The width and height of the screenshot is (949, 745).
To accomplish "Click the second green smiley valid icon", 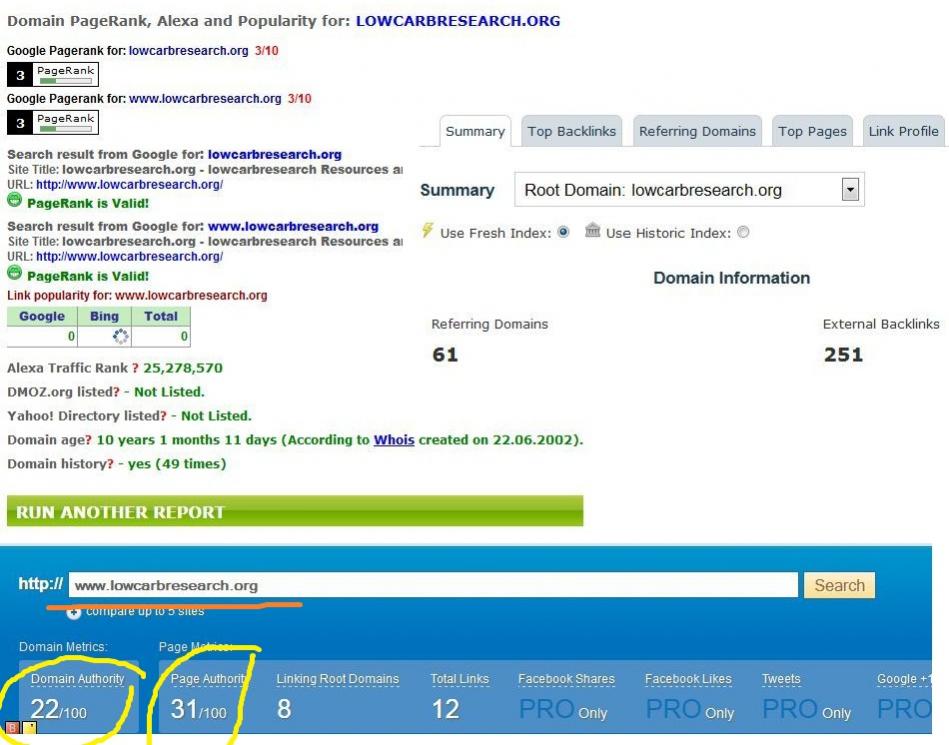I will [x=15, y=272].
